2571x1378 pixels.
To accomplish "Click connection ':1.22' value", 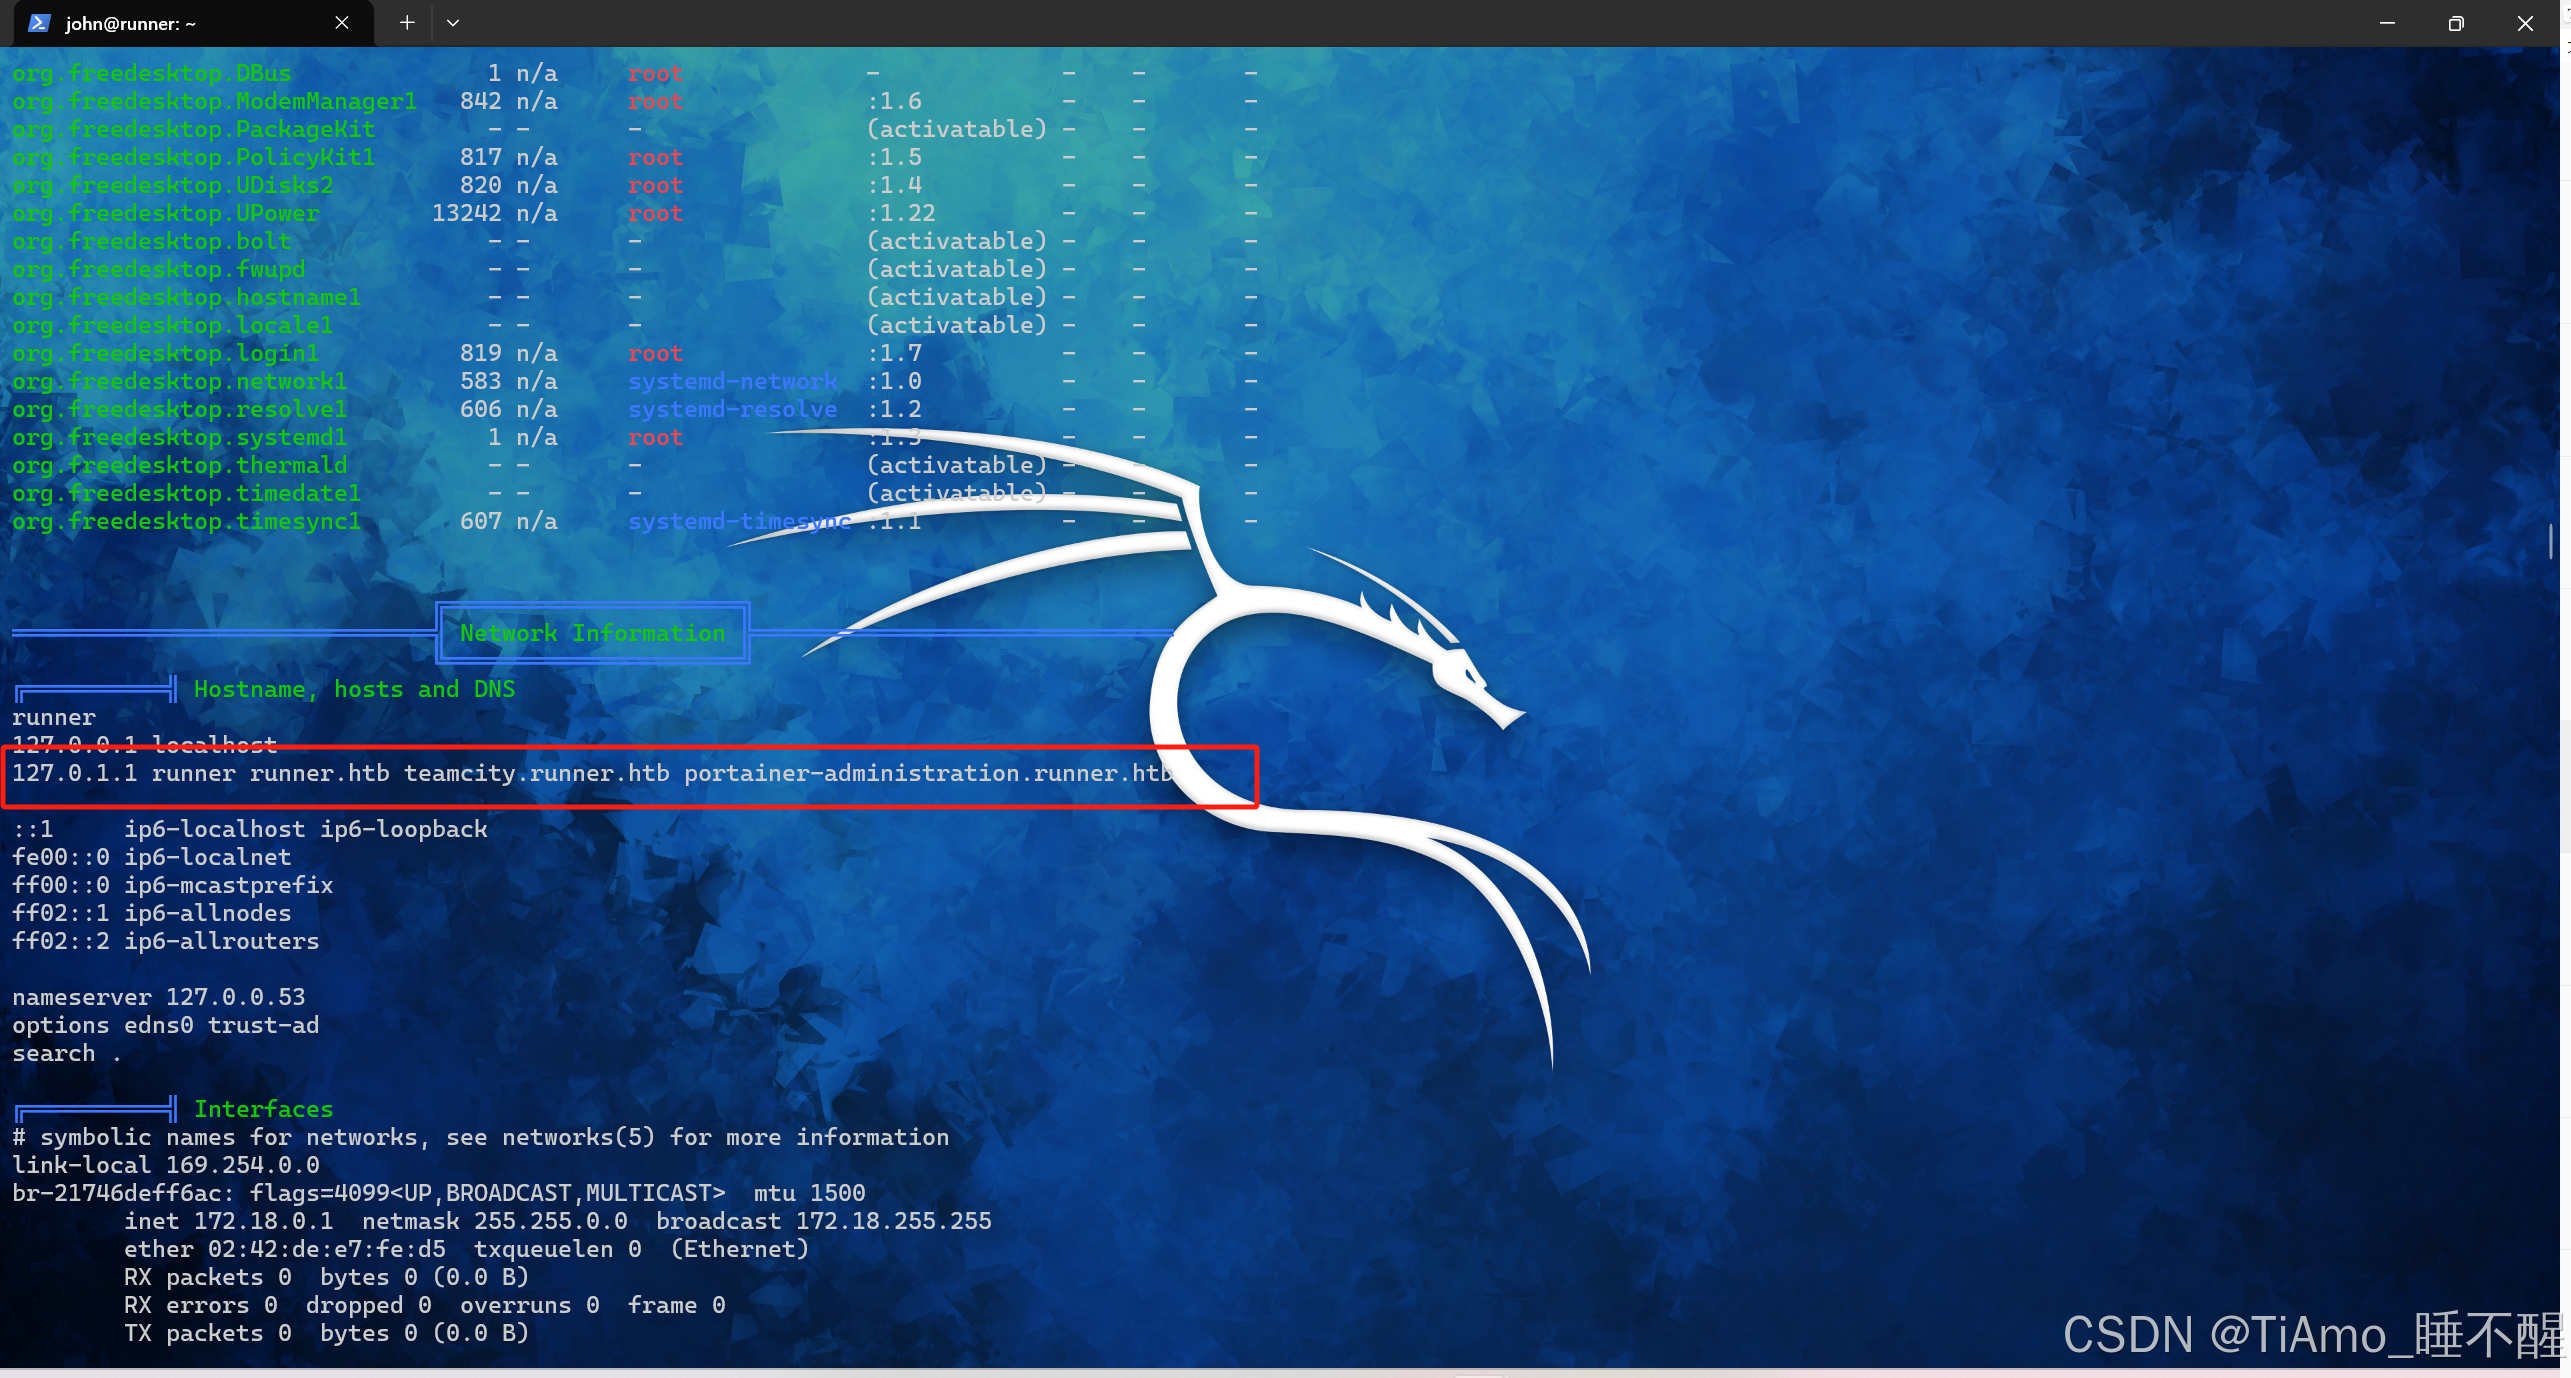I will (901, 213).
